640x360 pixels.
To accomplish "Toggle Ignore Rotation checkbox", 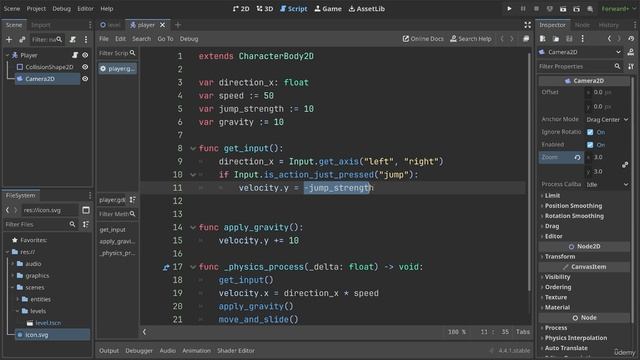I will pos(590,132).
